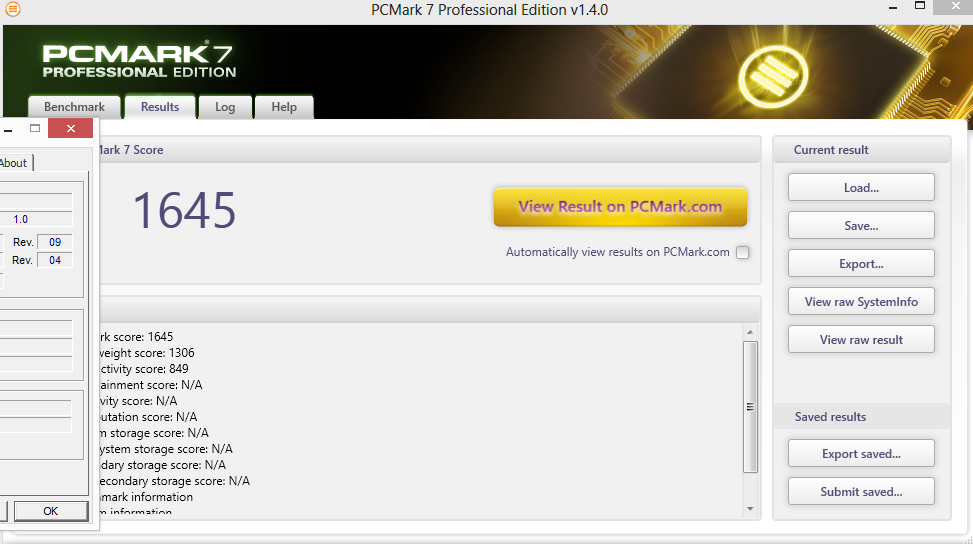Select the 'mark information' line
Viewport: 973px width, 544px height.
pyautogui.click(x=146, y=497)
